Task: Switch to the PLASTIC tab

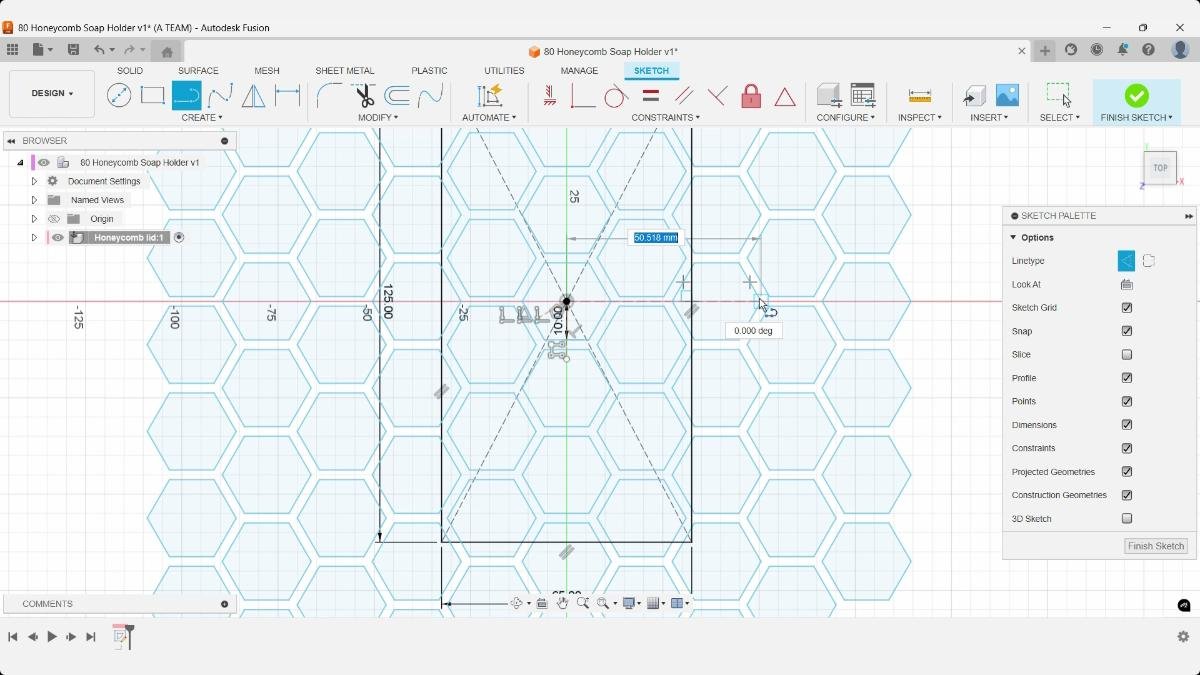Action: coord(429,71)
